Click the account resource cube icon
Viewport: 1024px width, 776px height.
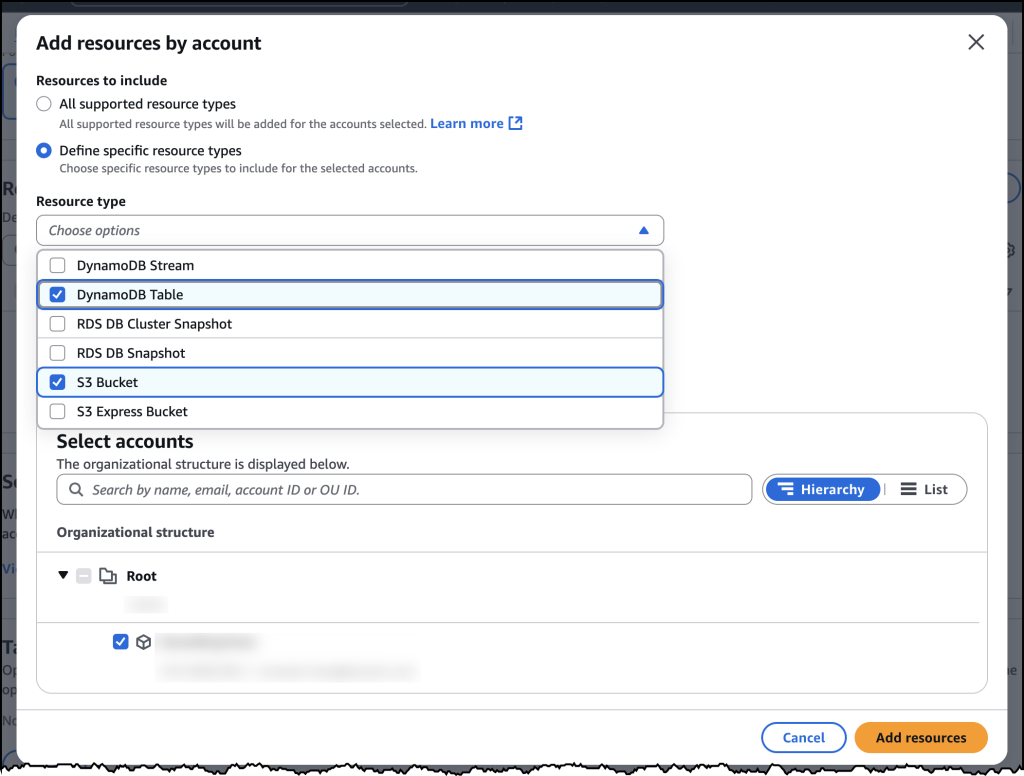coord(144,641)
